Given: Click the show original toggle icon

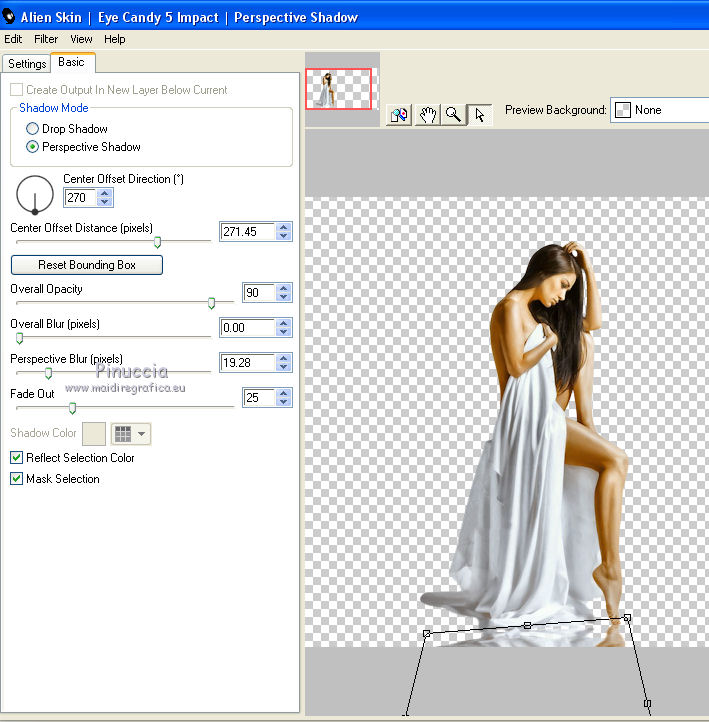Looking at the screenshot, I should pos(399,114).
